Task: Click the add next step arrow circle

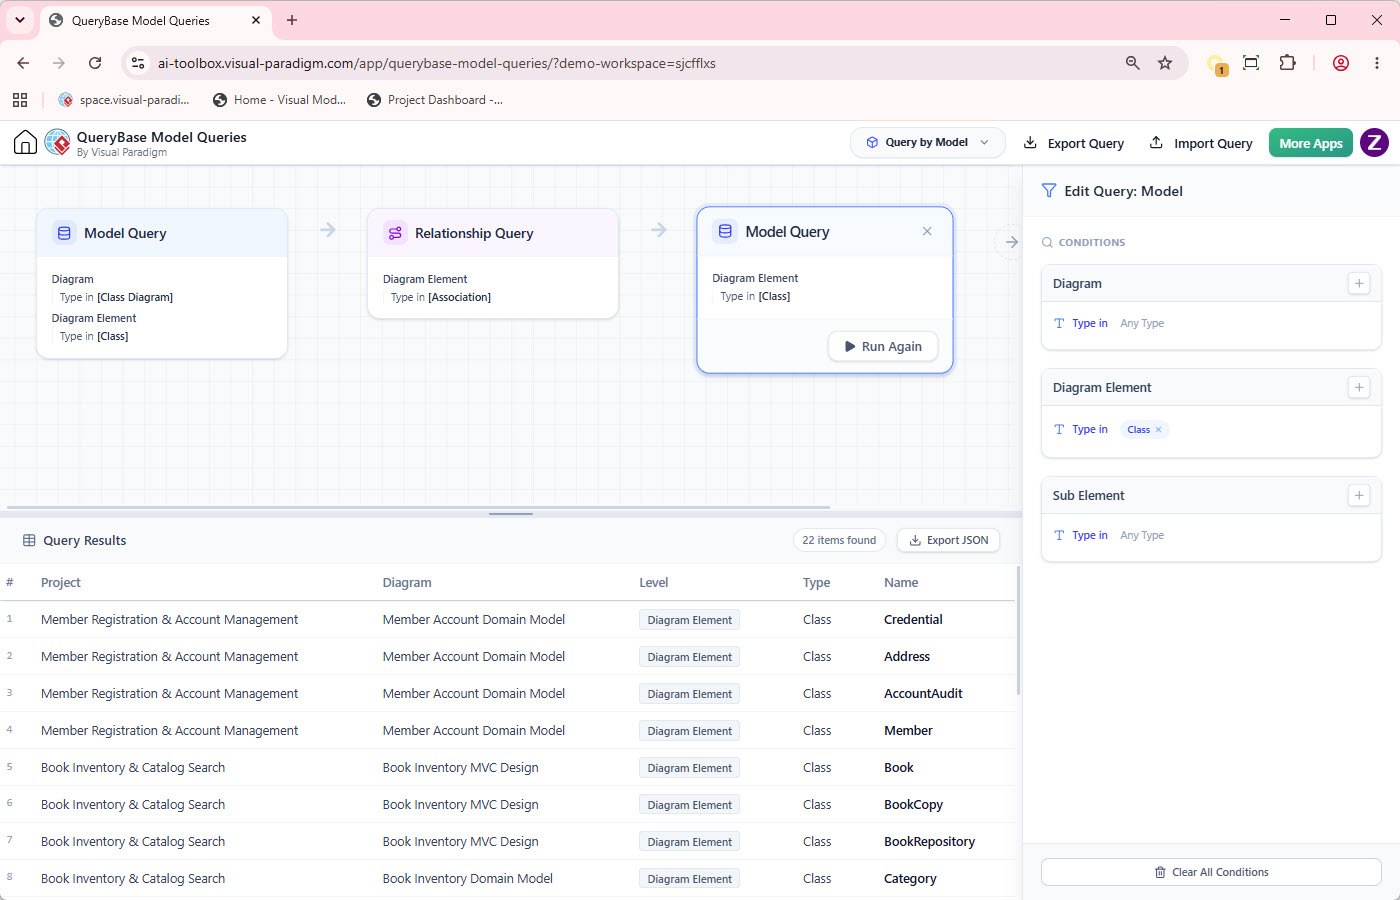Action: 1011,242
